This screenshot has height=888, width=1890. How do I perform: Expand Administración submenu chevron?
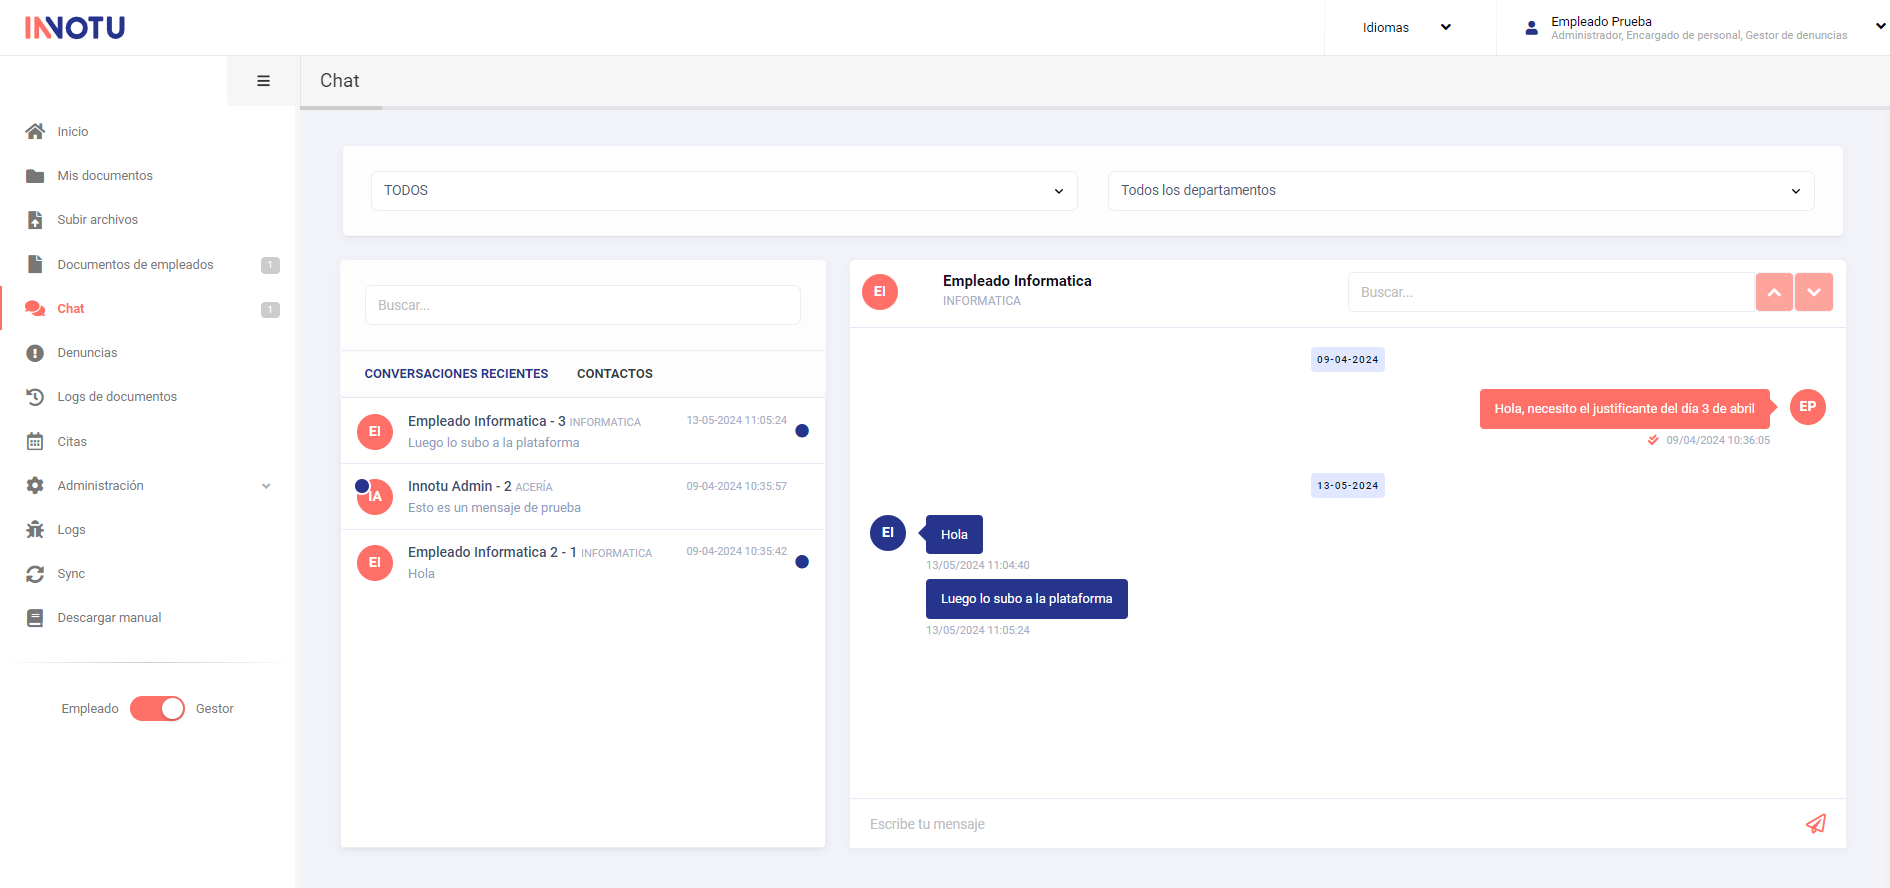tap(266, 486)
